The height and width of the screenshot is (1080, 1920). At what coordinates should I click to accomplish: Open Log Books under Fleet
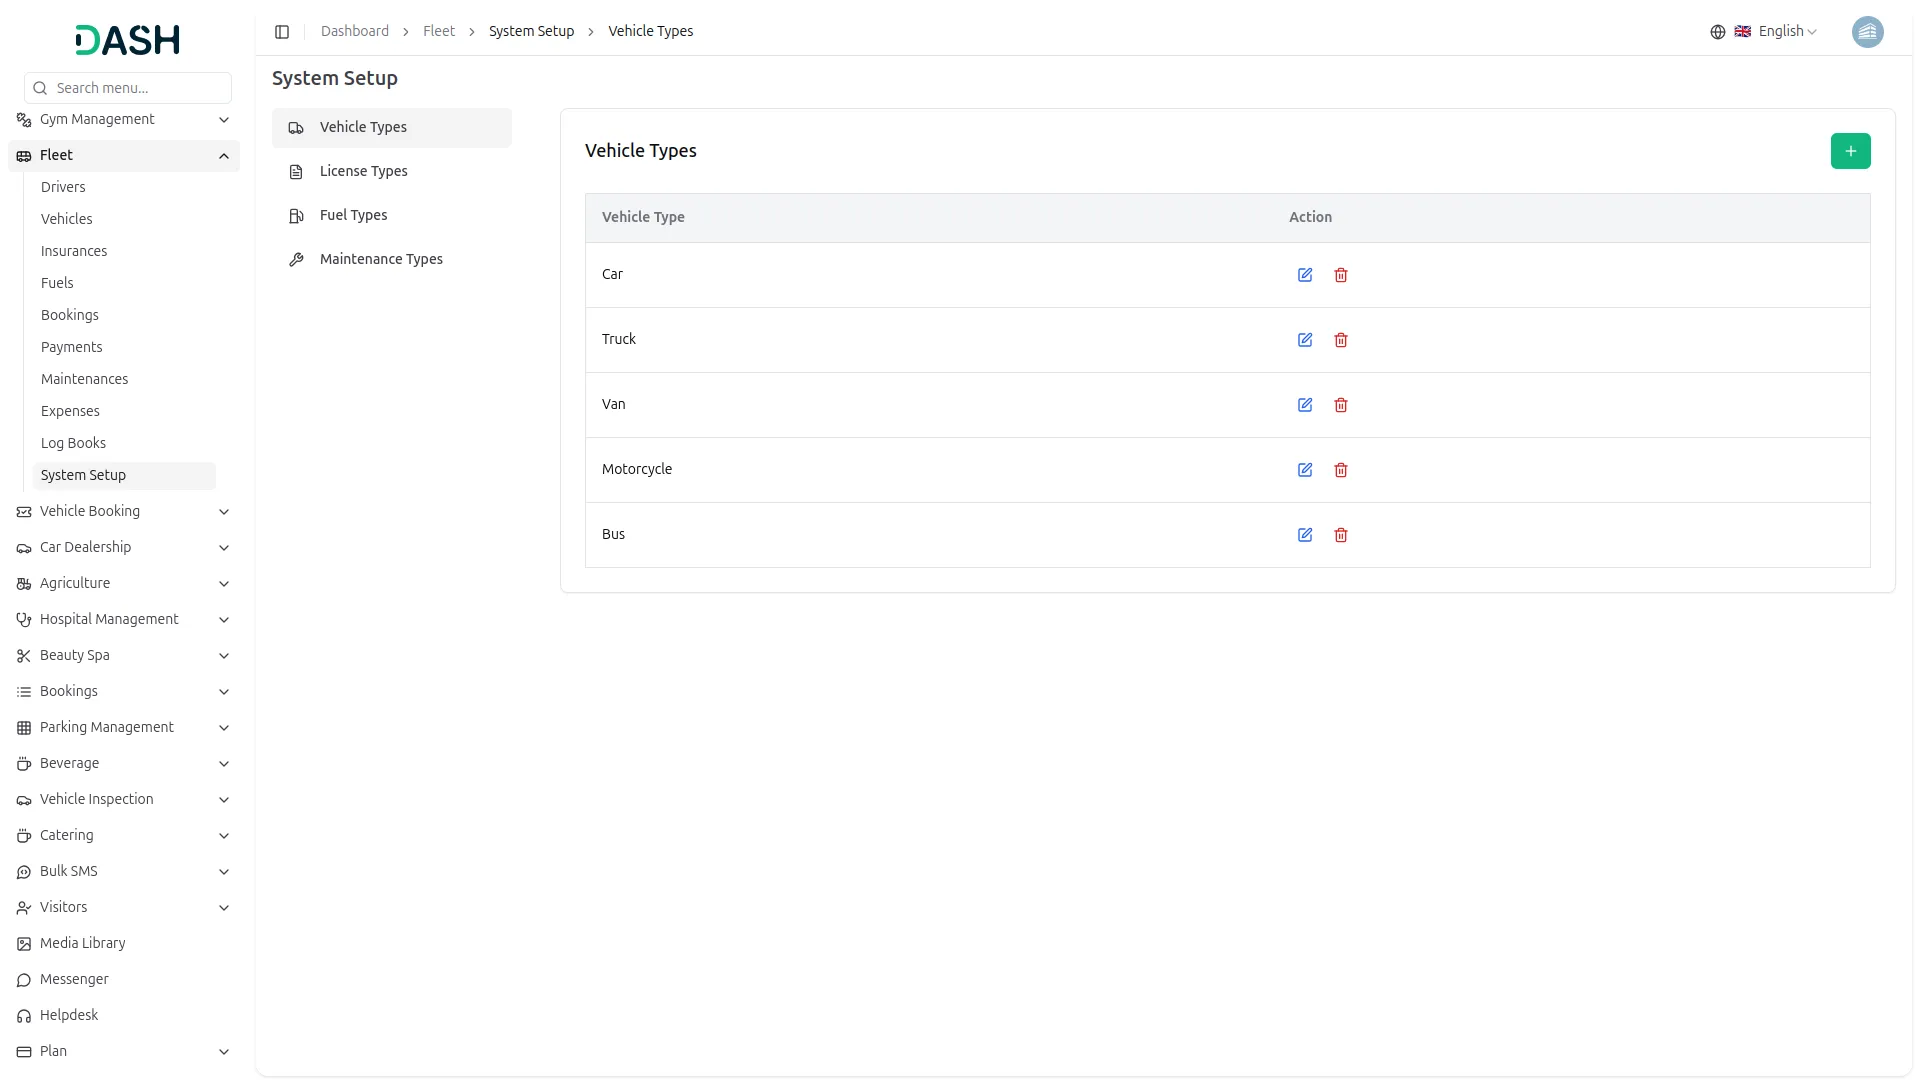pyautogui.click(x=73, y=443)
